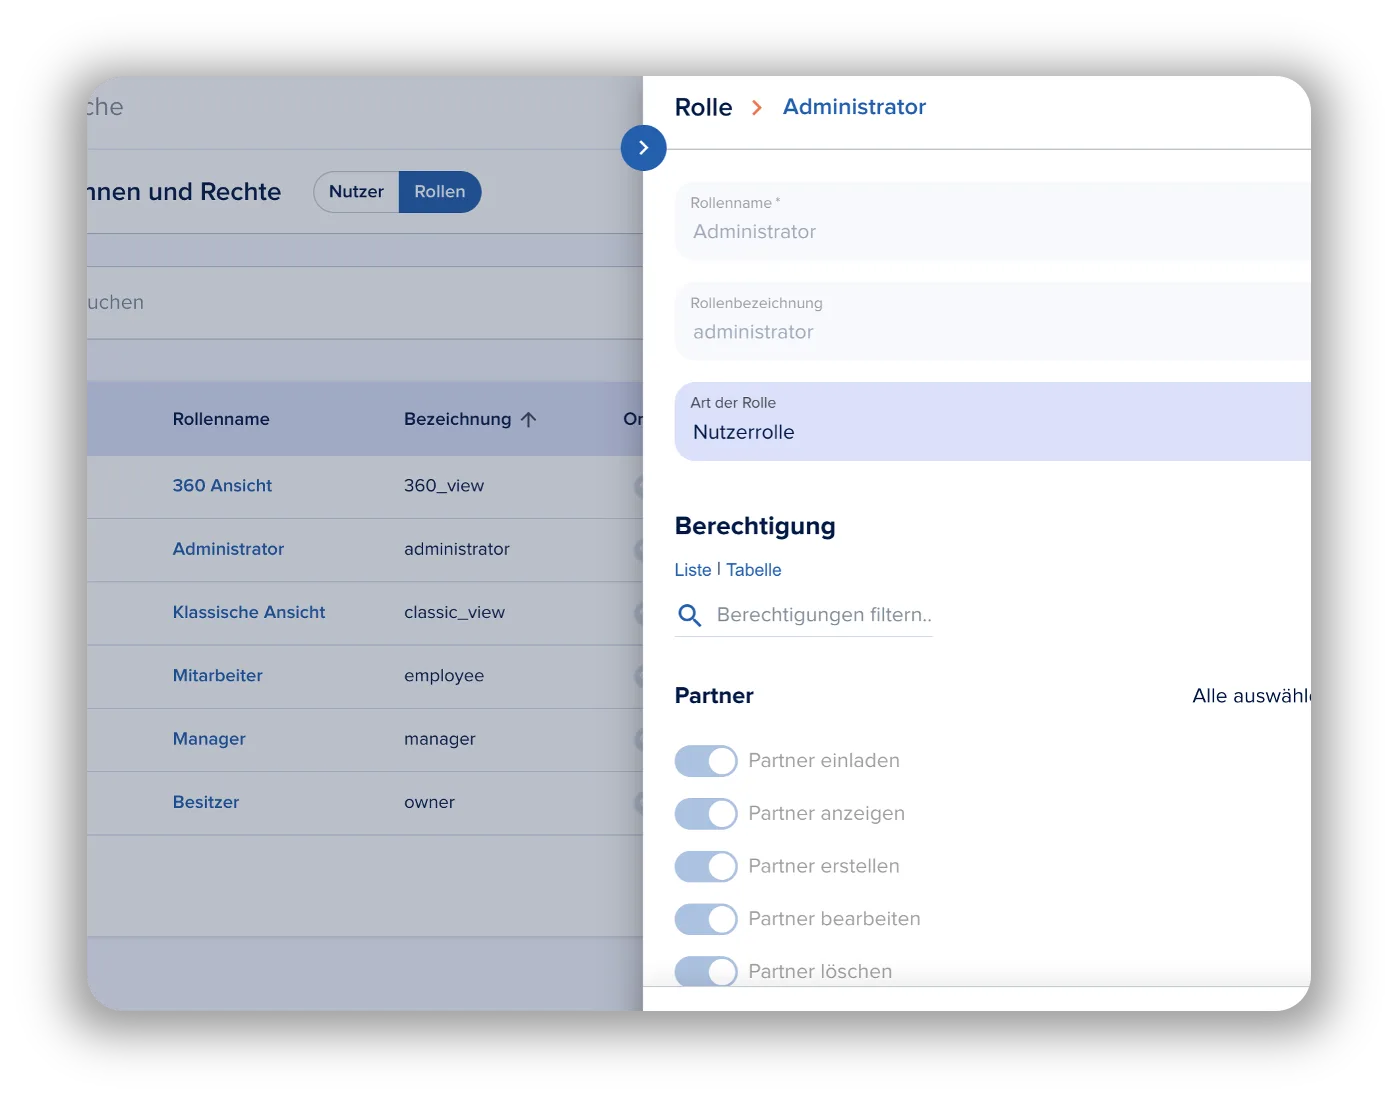Click the owner cell
Viewport: 1398px width, 1102px height.
[x=429, y=802]
